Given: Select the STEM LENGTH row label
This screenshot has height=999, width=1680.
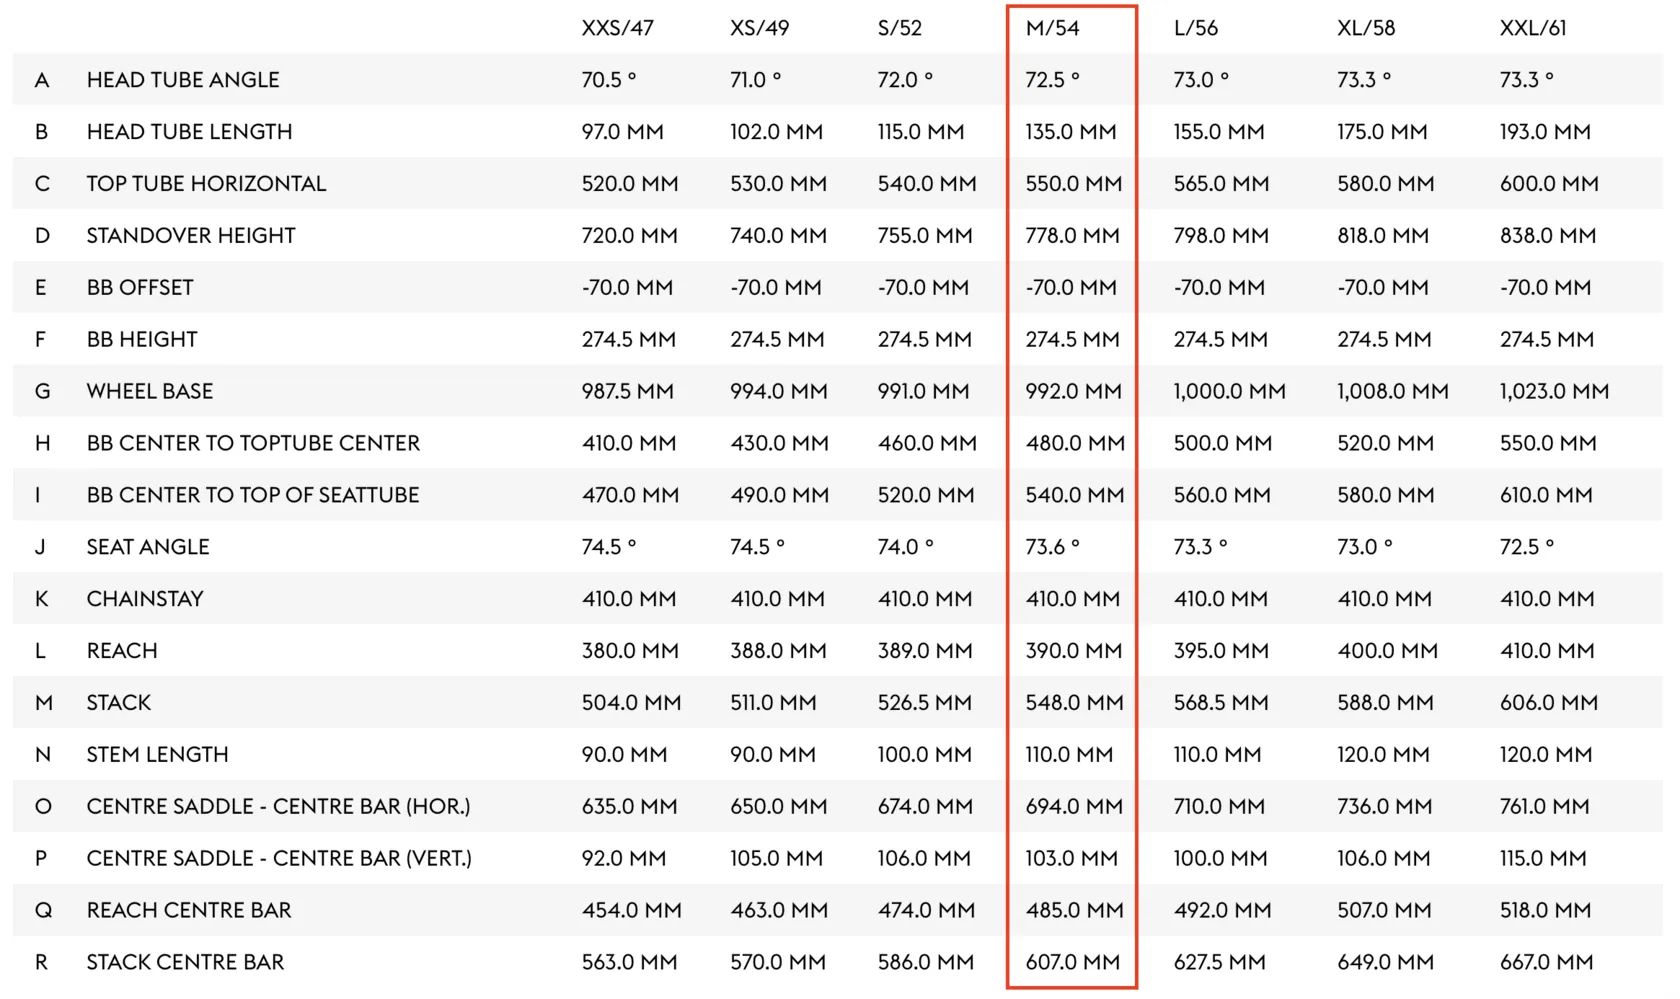Looking at the screenshot, I should pos(157,755).
